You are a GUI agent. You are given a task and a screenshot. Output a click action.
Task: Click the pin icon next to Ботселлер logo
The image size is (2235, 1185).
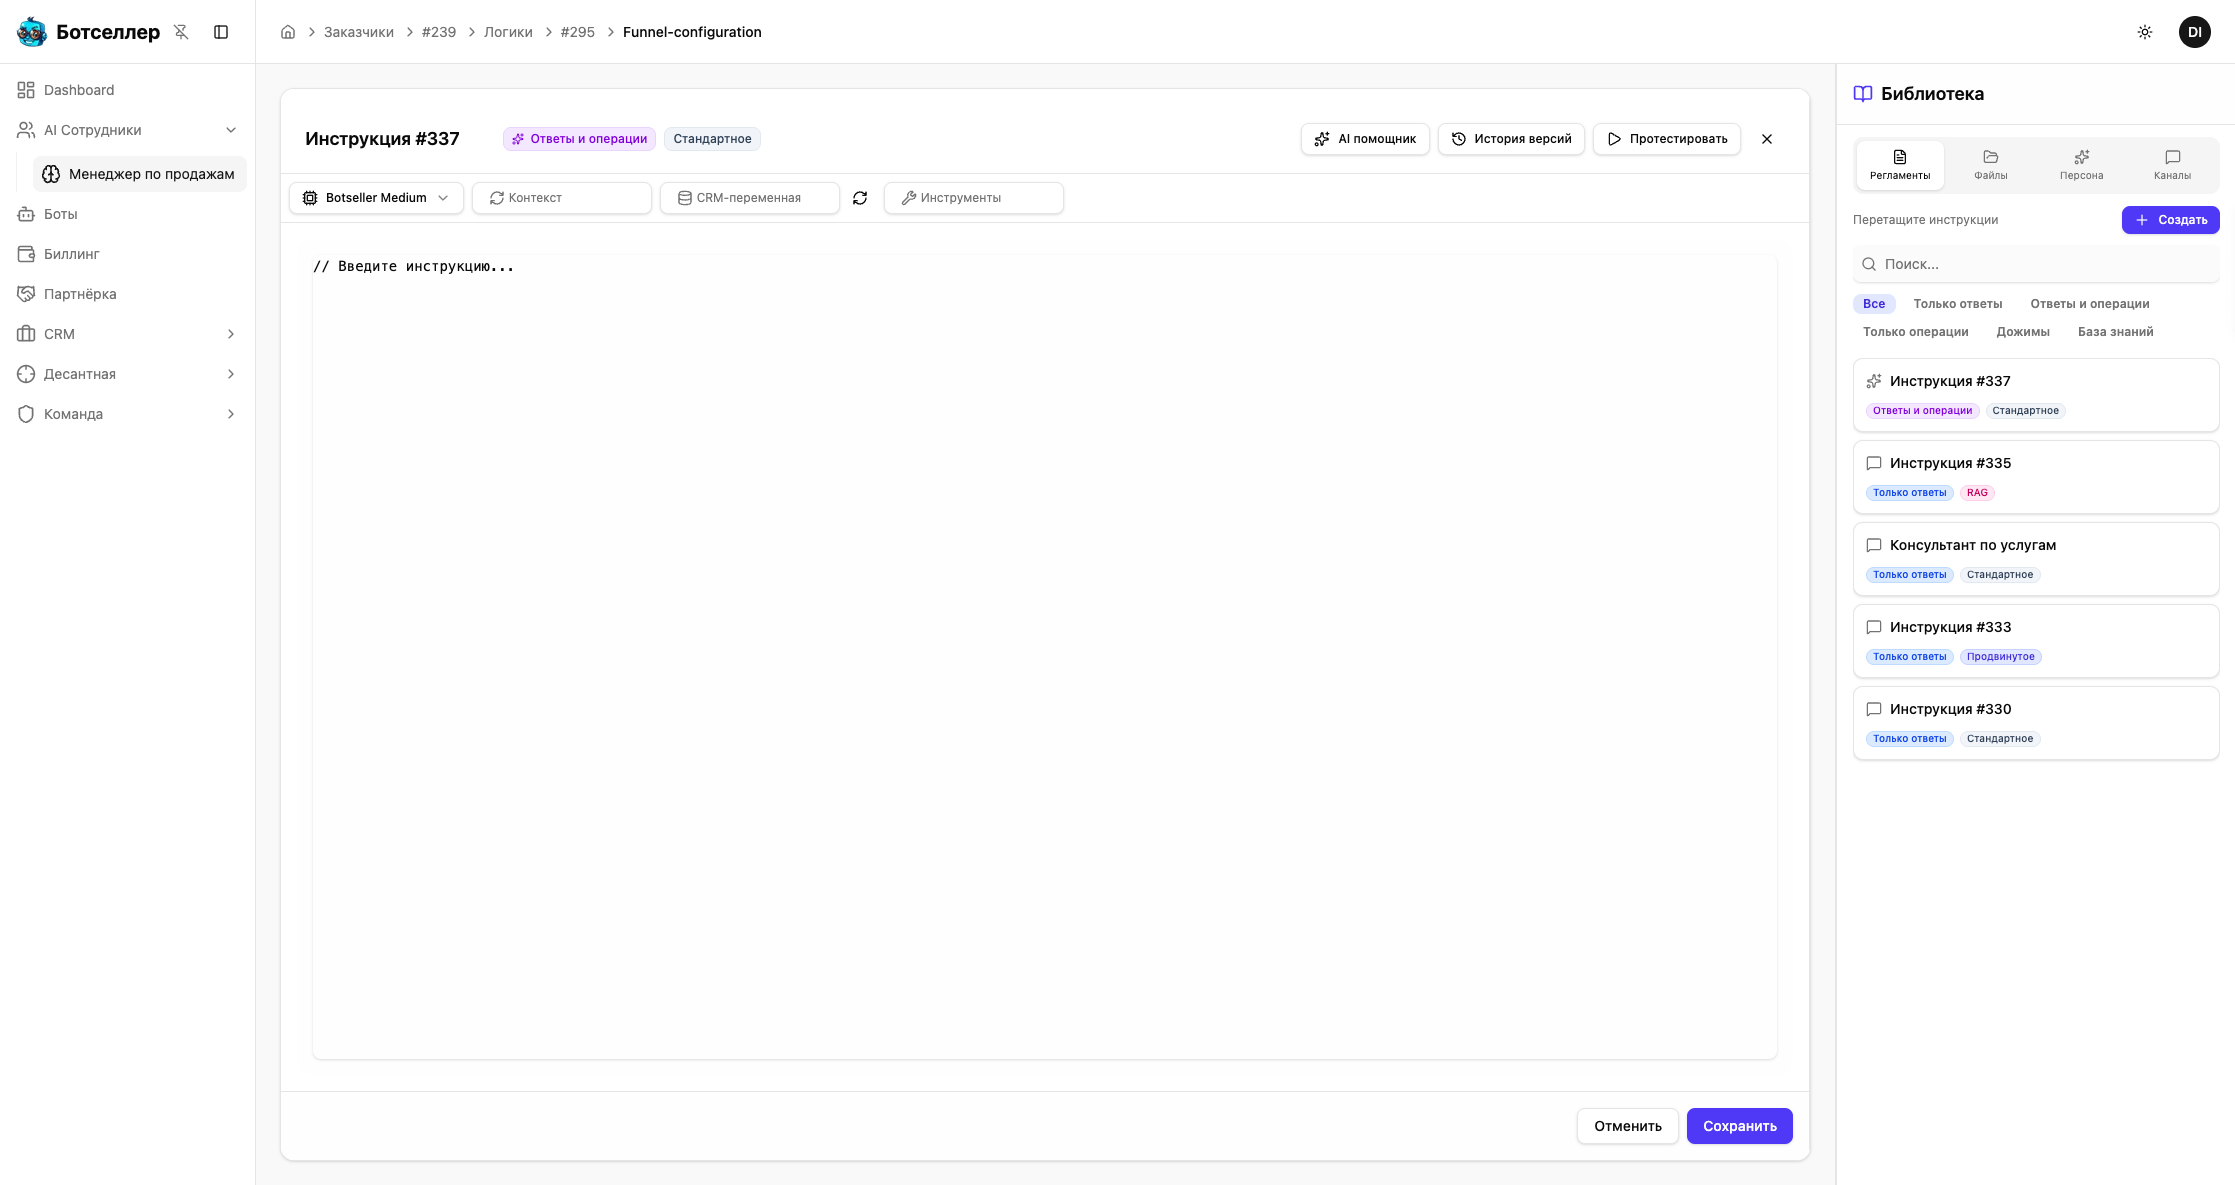click(181, 32)
